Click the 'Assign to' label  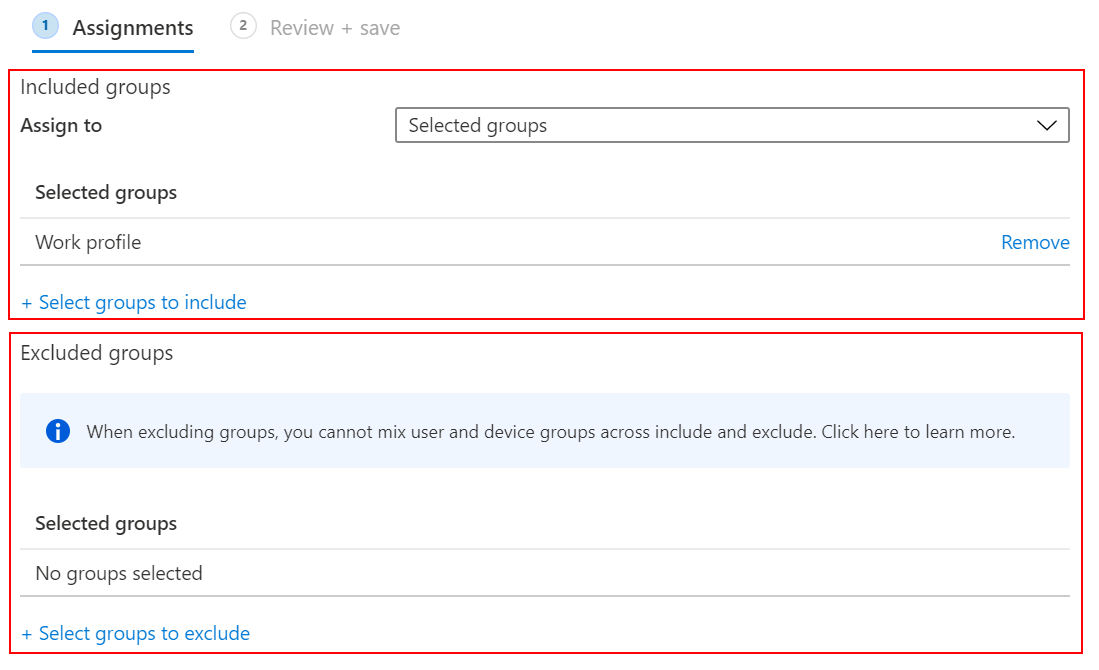click(x=61, y=126)
